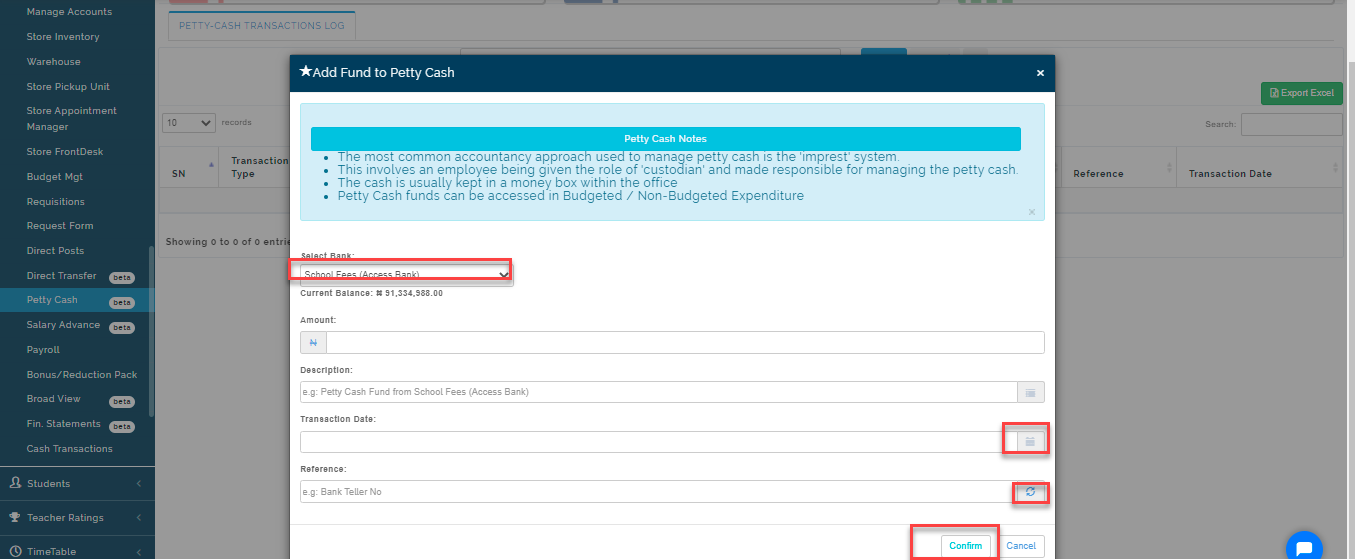Close the Add Fund to Petty Cash dialog
Image resolution: width=1355 pixels, height=560 pixels.
1040,73
